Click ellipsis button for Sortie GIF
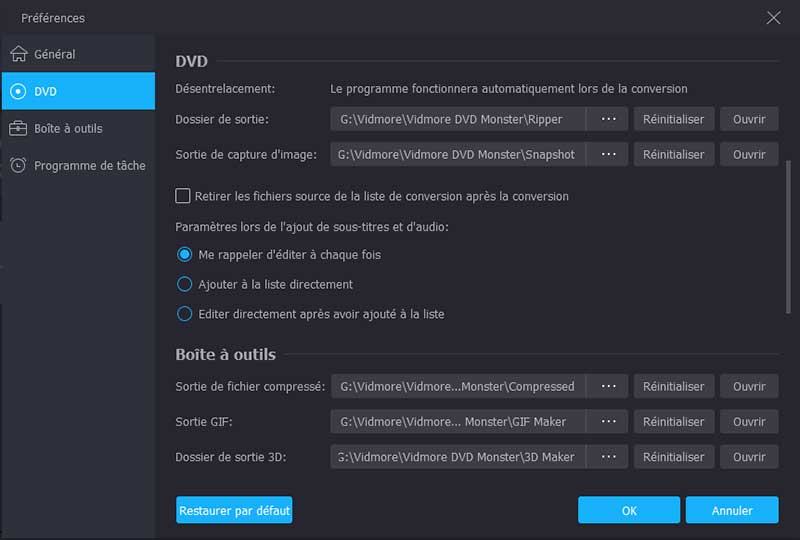 point(607,422)
